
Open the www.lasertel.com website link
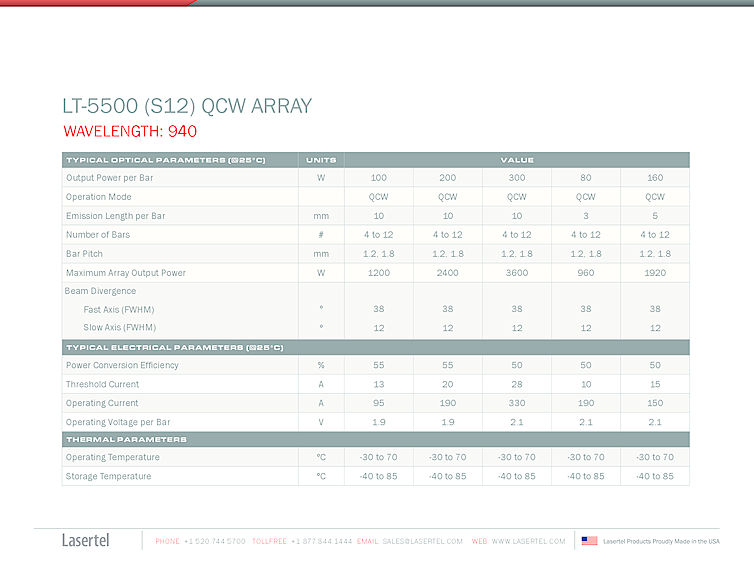coord(528,541)
